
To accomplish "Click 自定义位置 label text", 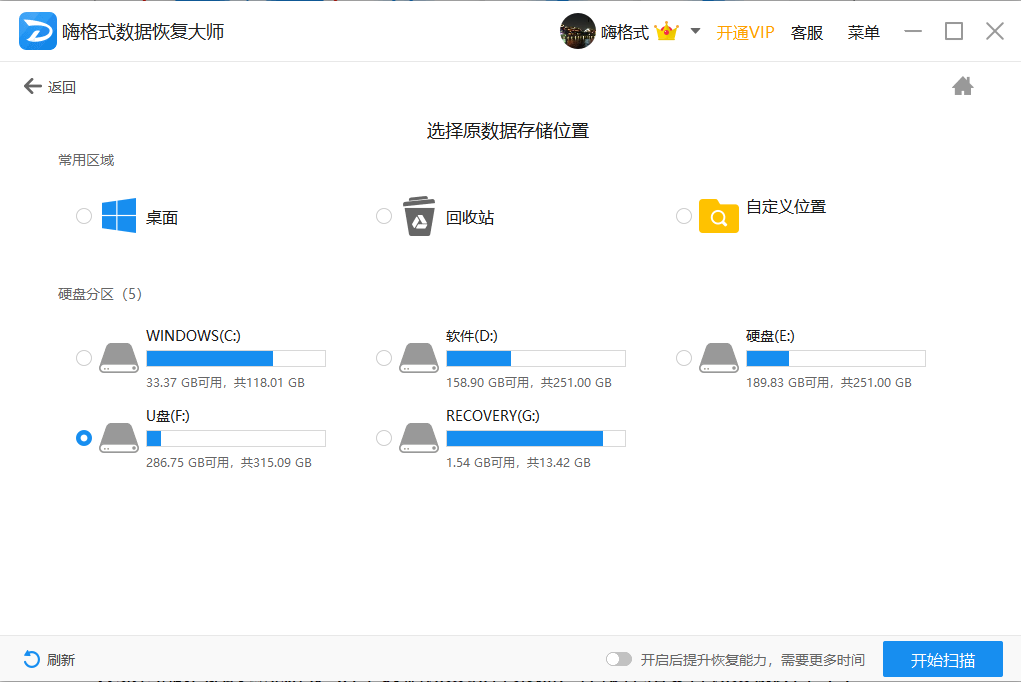I will tap(786, 206).
